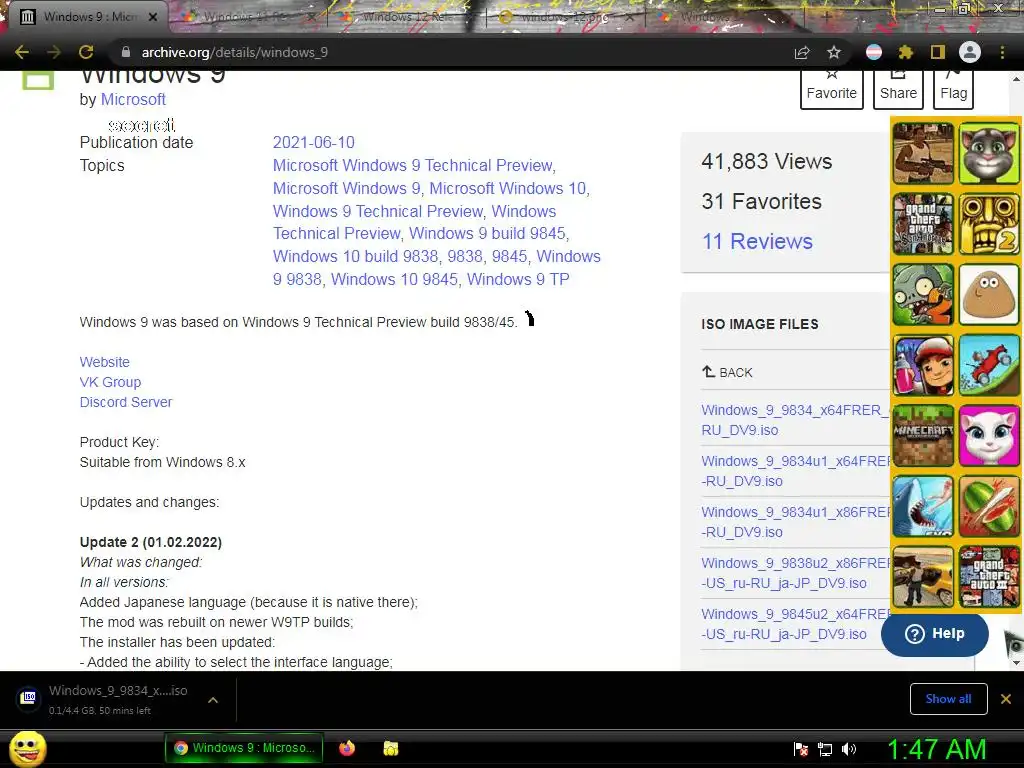Go back using the browser back arrow
Screen dimensions: 1024x768
coord(22,52)
